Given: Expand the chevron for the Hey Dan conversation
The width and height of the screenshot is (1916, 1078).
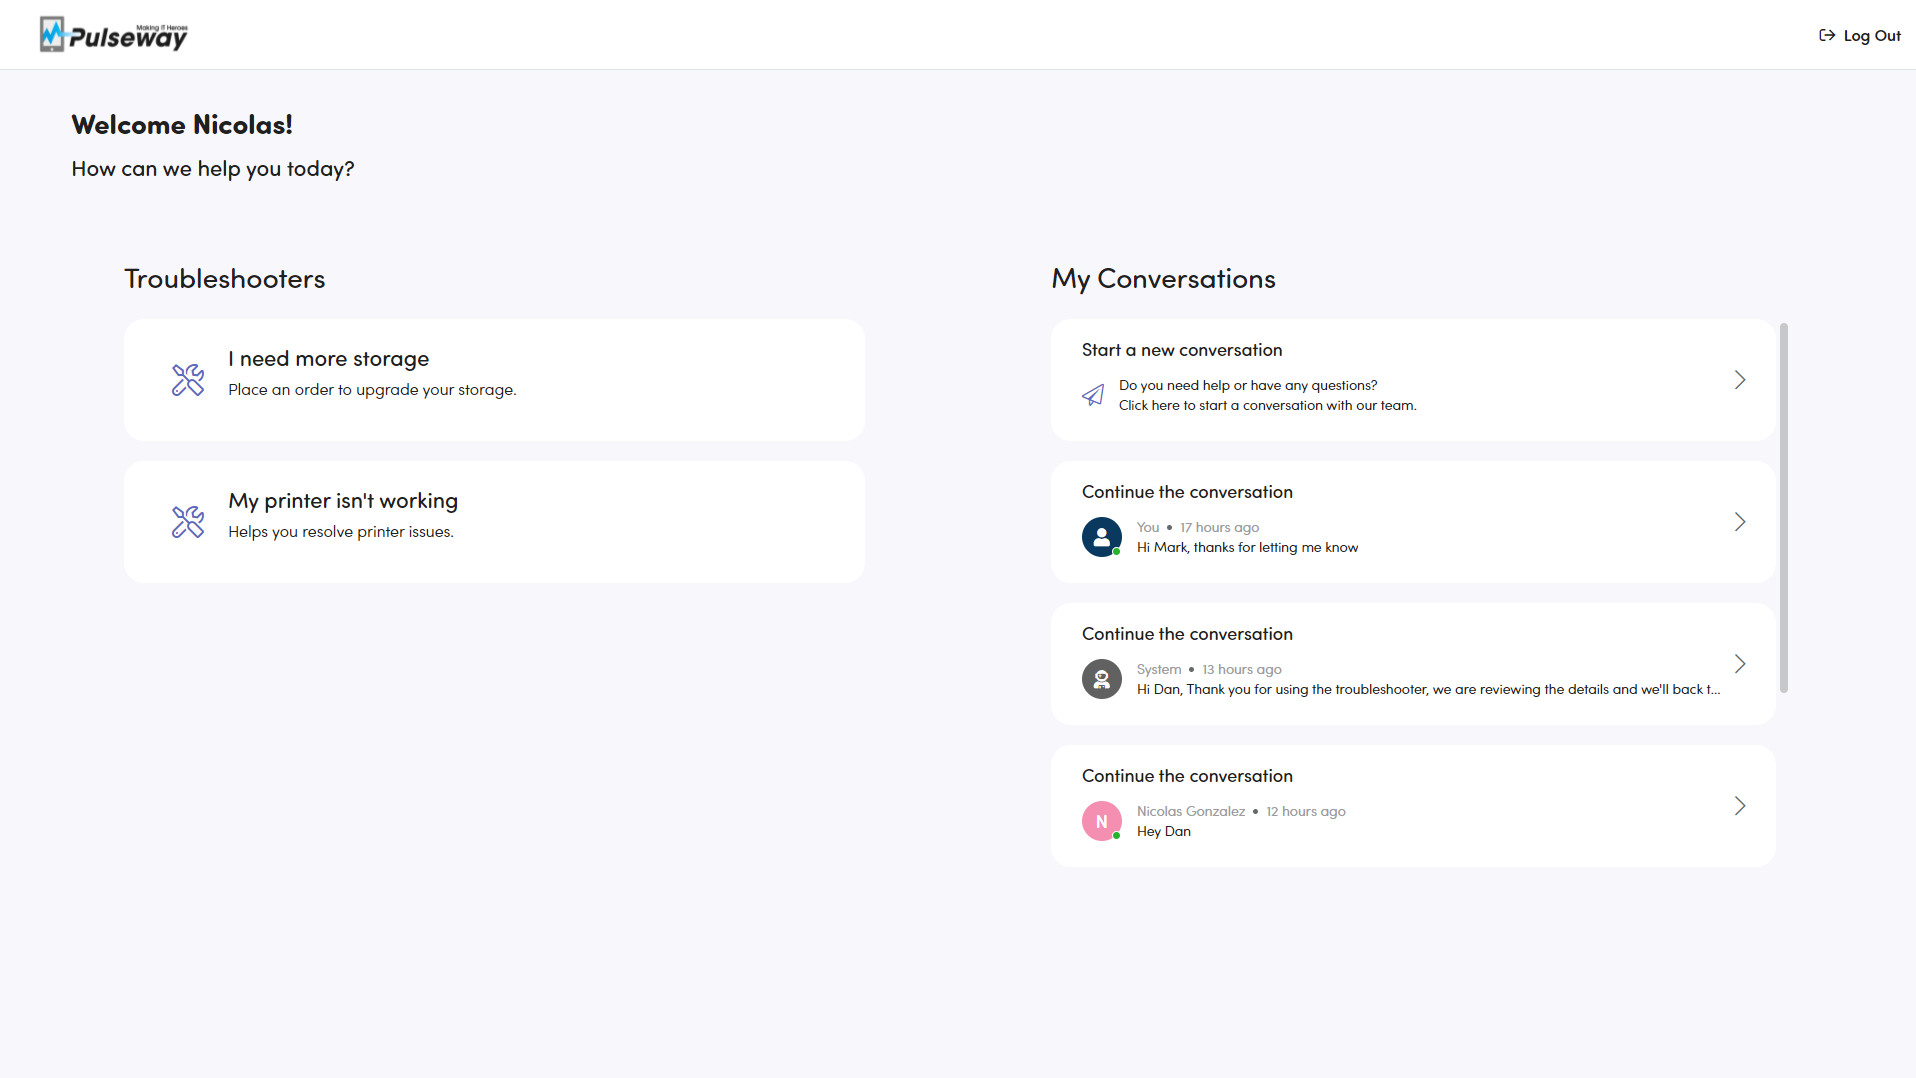Looking at the screenshot, I should tap(1740, 806).
